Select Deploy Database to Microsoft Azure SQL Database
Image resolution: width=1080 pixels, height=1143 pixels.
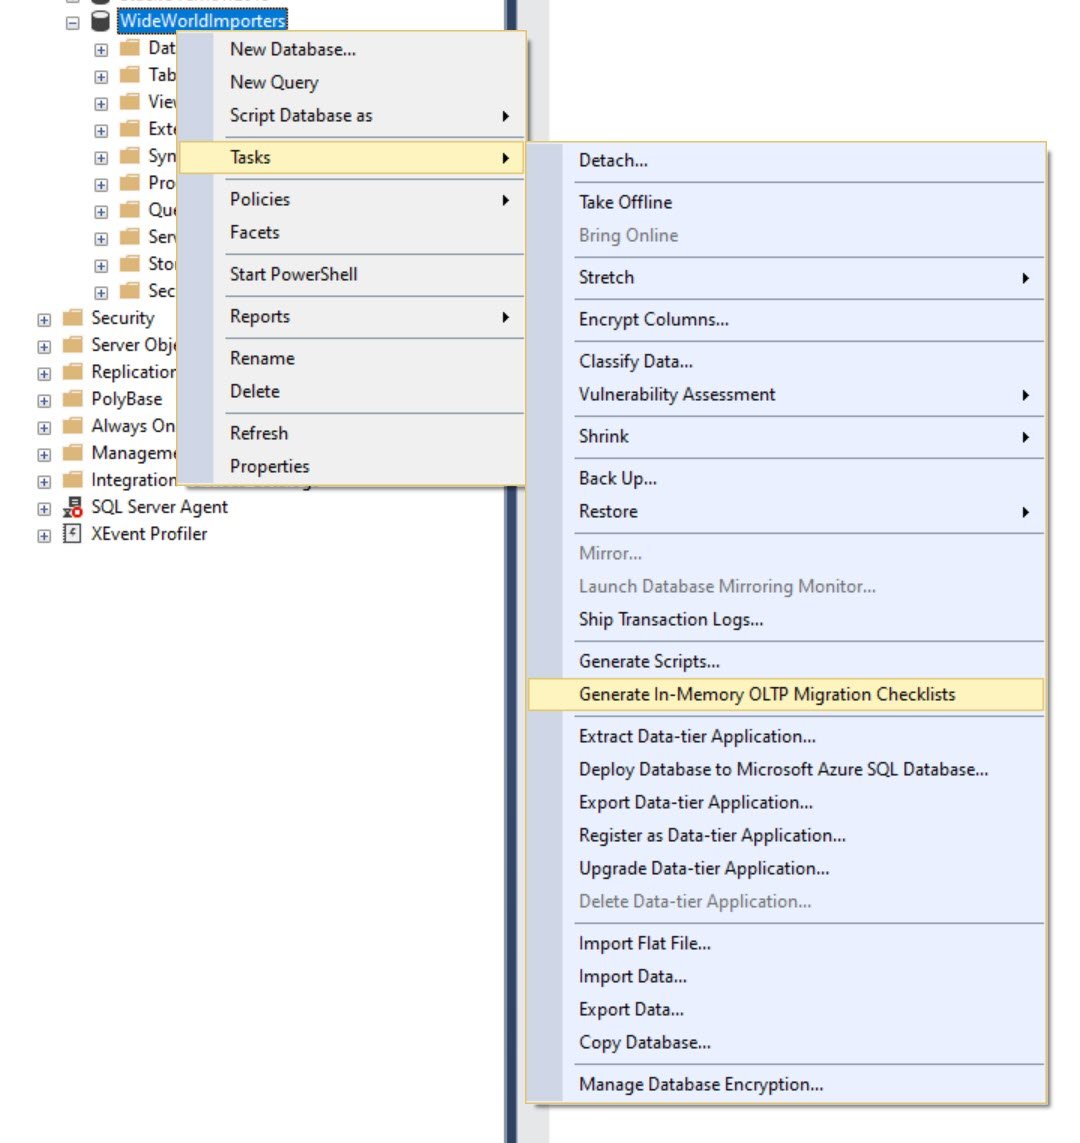click(x=786, y=770)
